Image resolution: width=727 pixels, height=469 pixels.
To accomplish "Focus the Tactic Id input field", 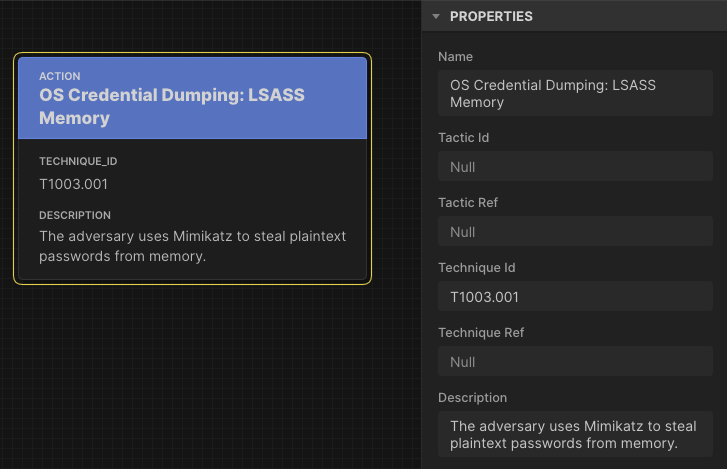I will tap(575, 167).
